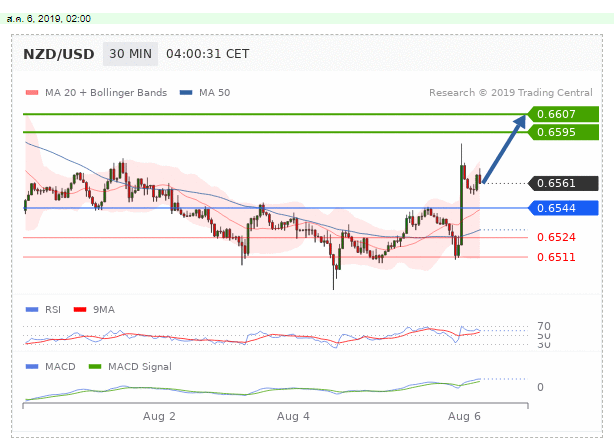Click the 9MA legend label
Screen dimensions: 614x447
pyautogui.click(x=104, y=310)
